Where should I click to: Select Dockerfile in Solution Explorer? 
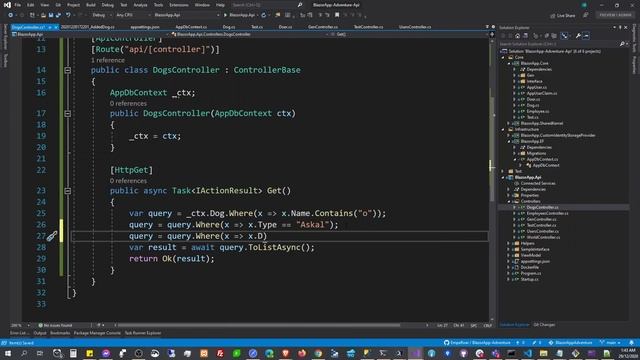point(530,267)
